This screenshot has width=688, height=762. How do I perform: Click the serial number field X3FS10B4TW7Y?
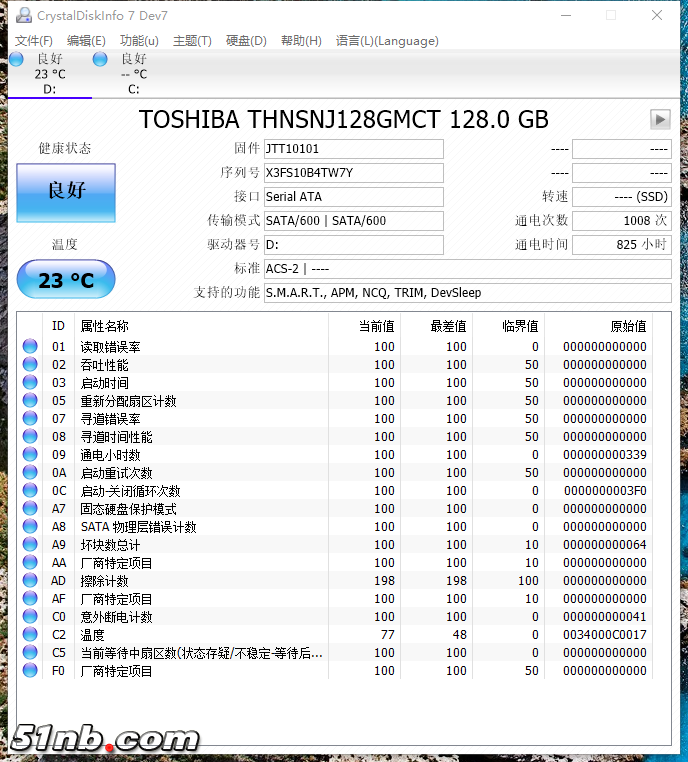(353, 173)
